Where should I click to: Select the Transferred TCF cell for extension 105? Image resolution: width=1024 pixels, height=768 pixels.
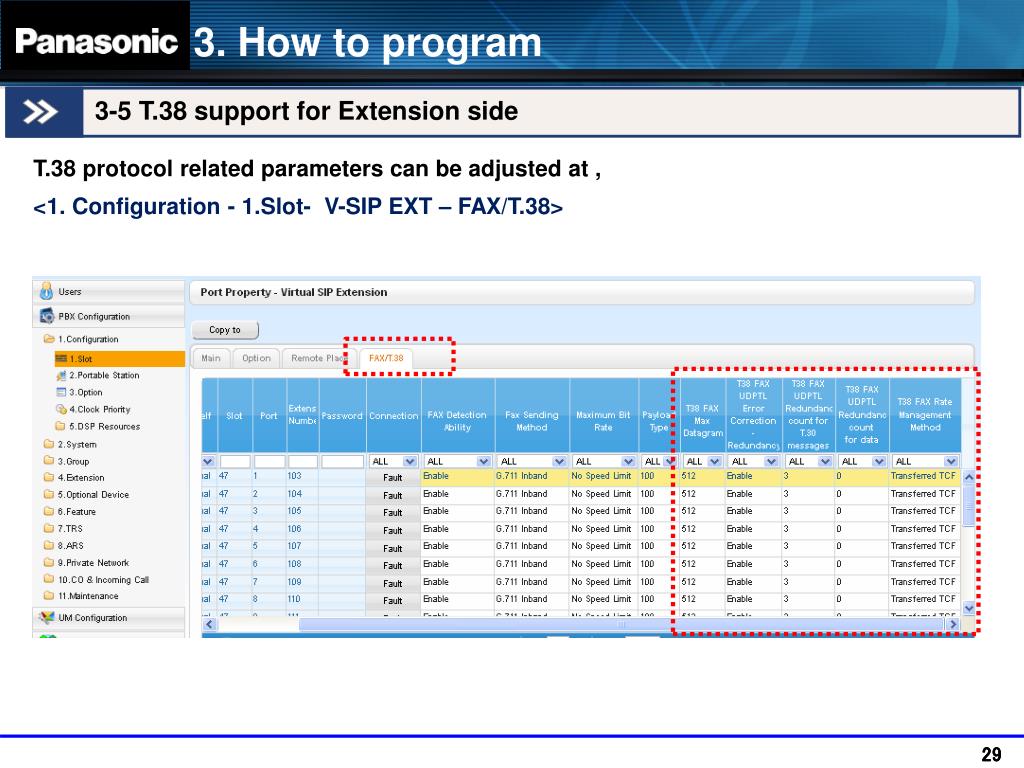coord(925,511)
